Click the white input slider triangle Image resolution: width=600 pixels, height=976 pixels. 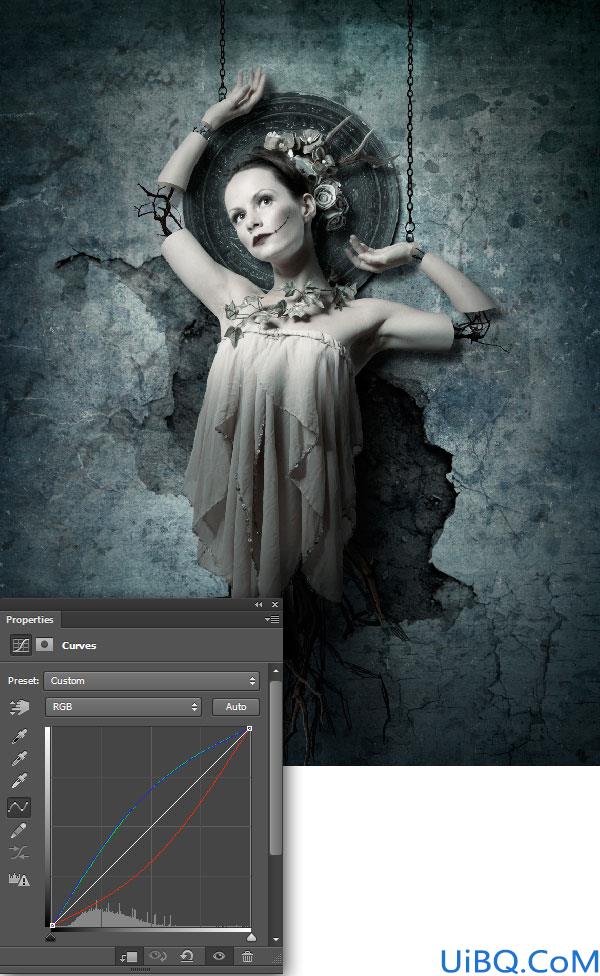tap(251, 937)
